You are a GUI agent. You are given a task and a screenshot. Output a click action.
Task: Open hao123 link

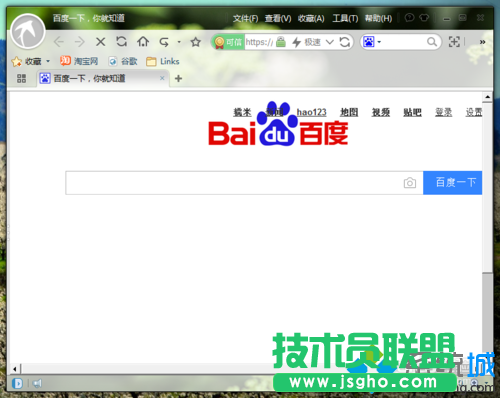coord(311,112)
